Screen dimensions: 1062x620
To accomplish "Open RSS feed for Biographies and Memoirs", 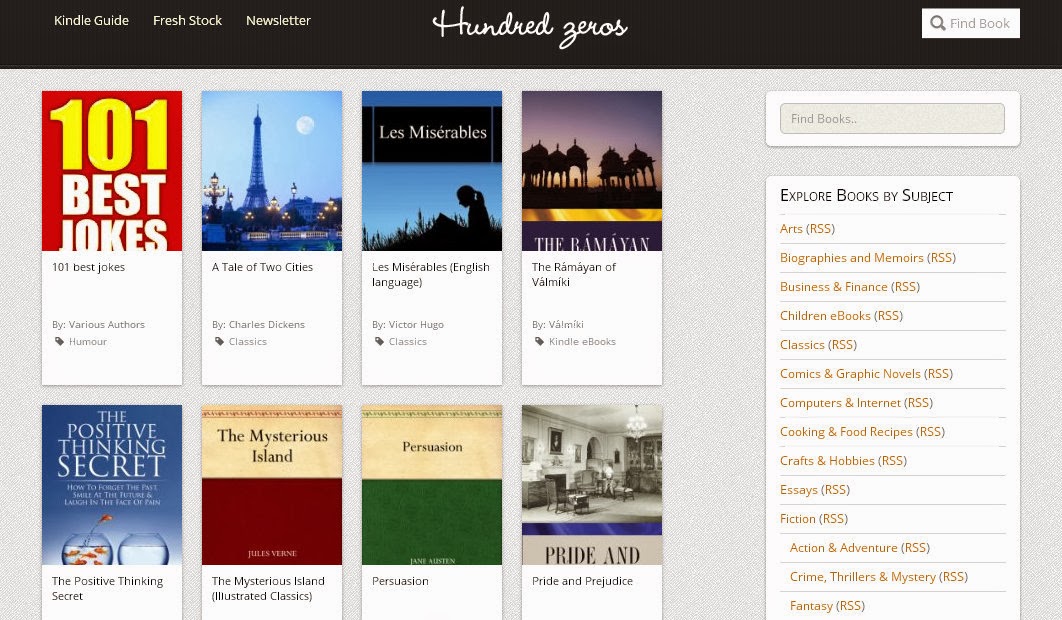I will 941,258.
